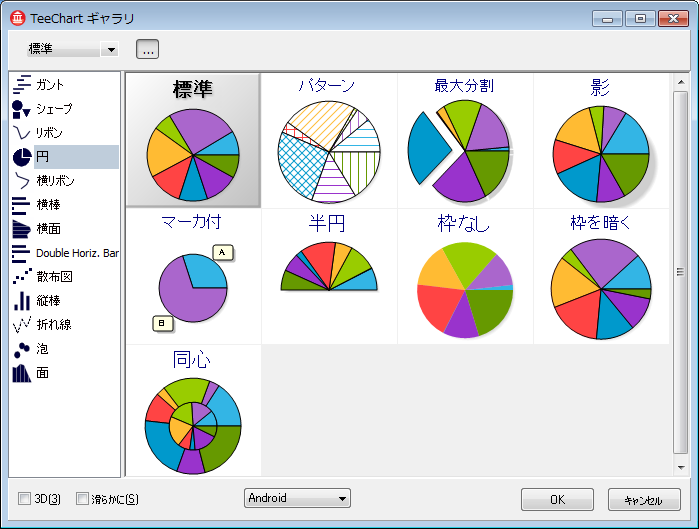The width and height of the screenshot is (699, 529).
Task: Click the ellipsis (...) button
Action: pos(148,49)
